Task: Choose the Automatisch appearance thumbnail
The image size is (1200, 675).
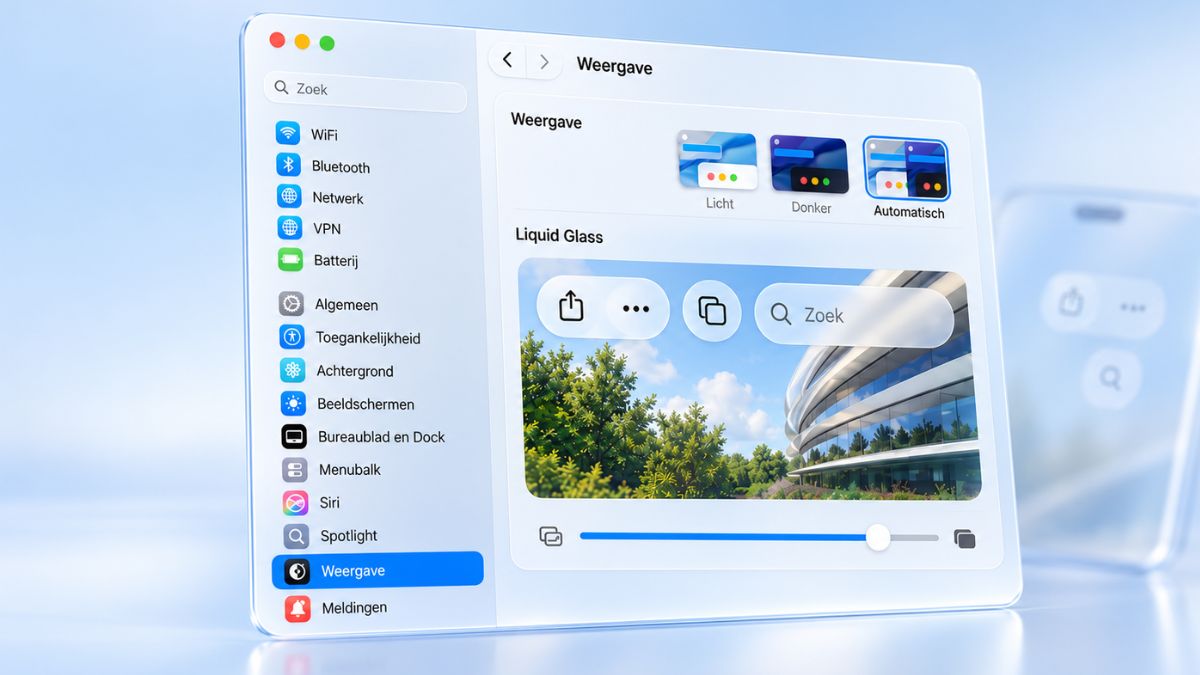Action: point(906,170)
